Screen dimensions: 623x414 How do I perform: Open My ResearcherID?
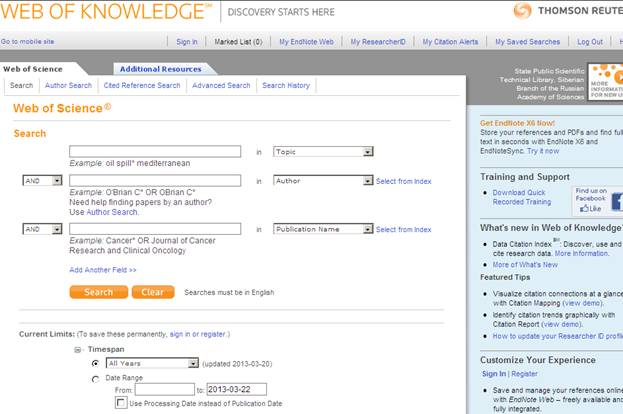[378, 42]
